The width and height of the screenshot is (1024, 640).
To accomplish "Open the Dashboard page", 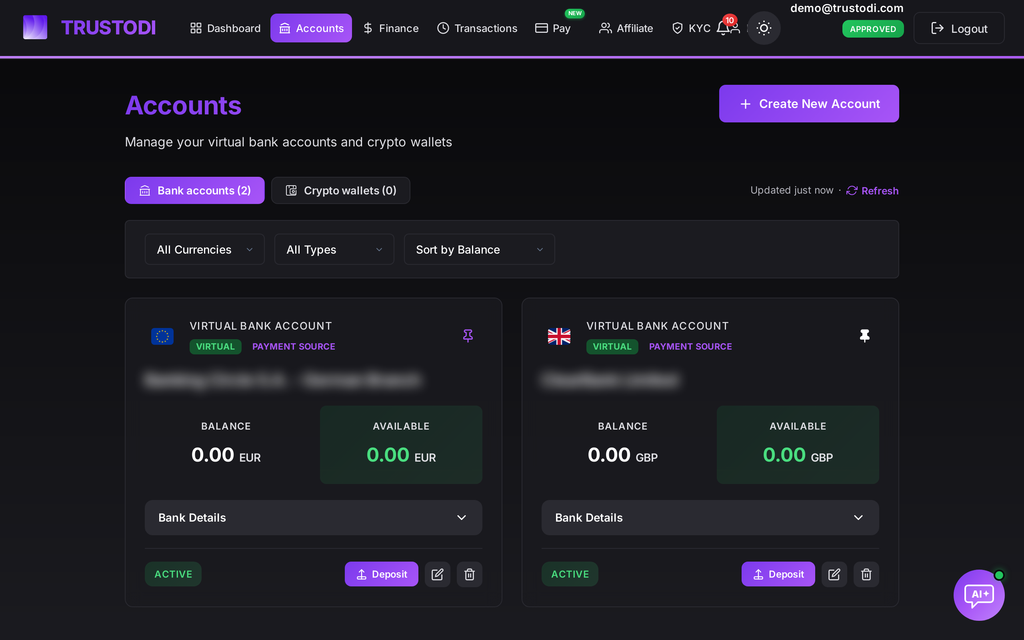I will coord(225,28).
